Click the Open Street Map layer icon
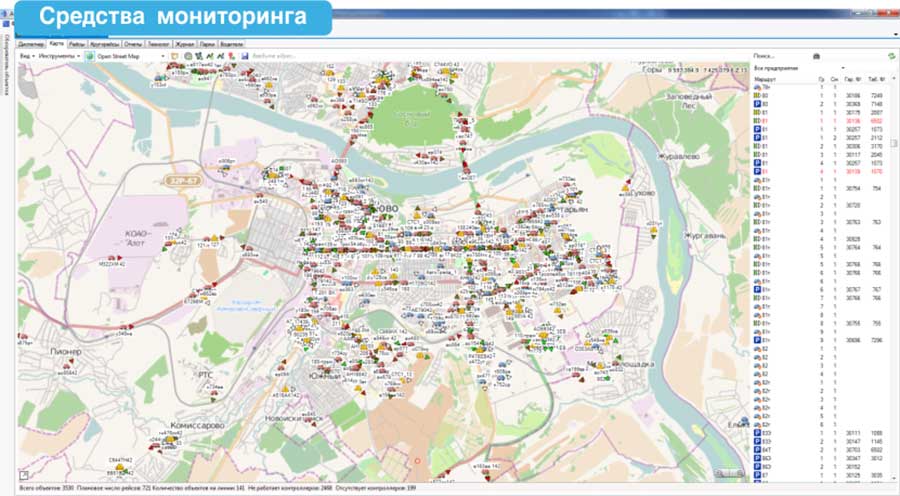The height and width of the screenshot is (496, 900). point(89,57)
